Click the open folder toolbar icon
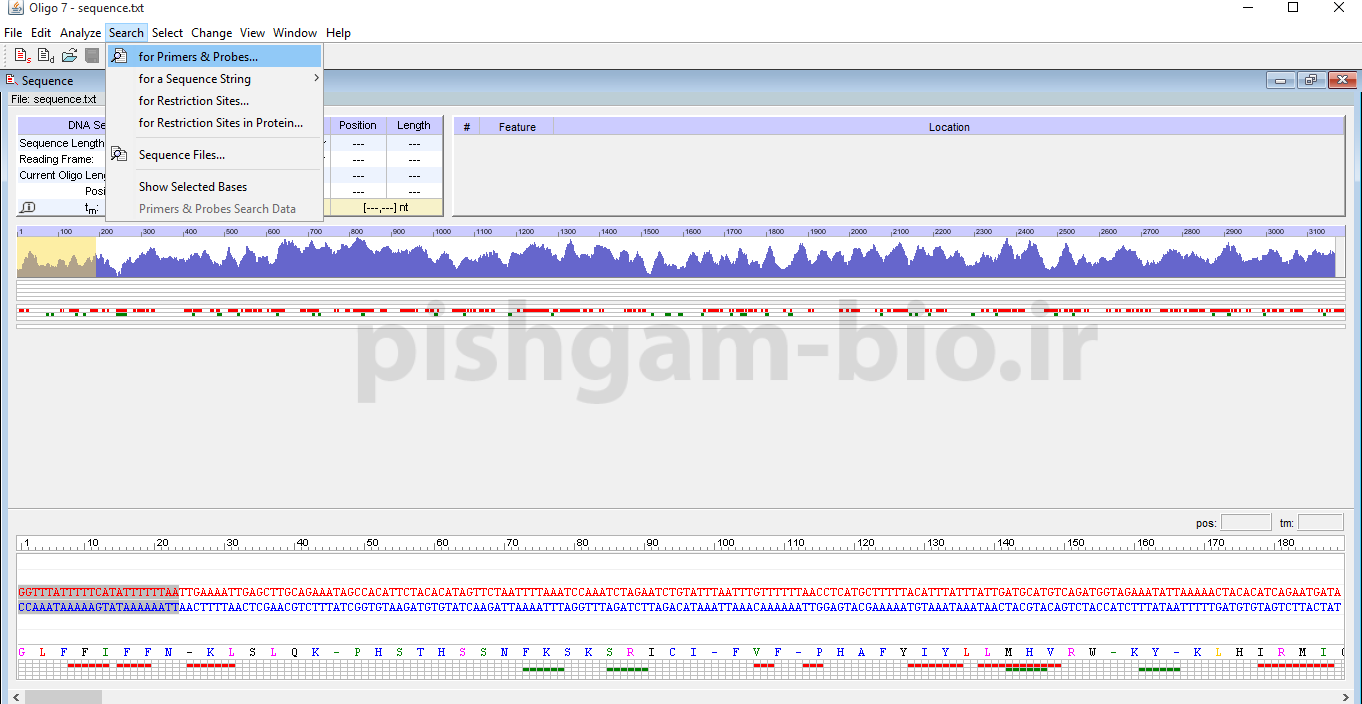Screen dimensions: 1362x704 [69, 56]
